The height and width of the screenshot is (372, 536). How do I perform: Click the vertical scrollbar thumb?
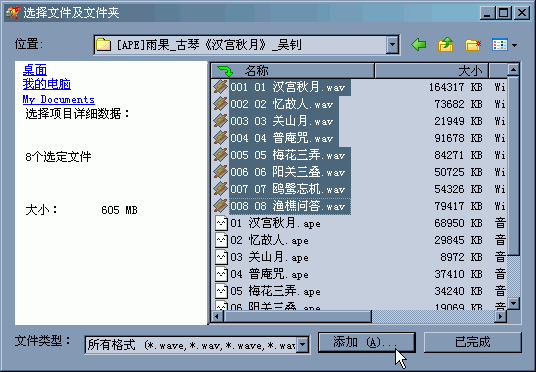513,166
